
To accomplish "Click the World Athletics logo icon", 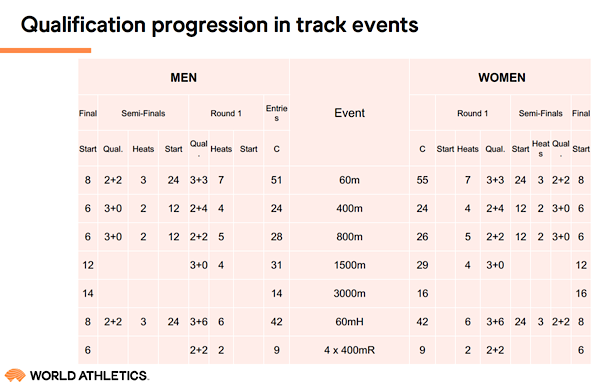I will (x=15, y=375).
